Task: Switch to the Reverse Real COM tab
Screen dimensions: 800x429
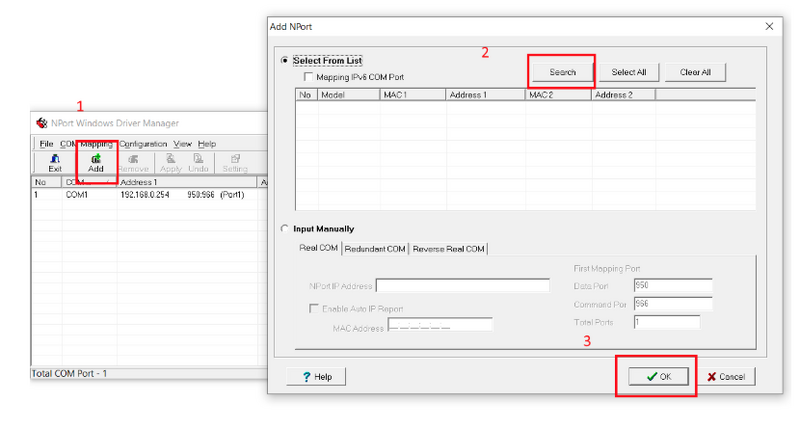Action: tap(448, 249)
